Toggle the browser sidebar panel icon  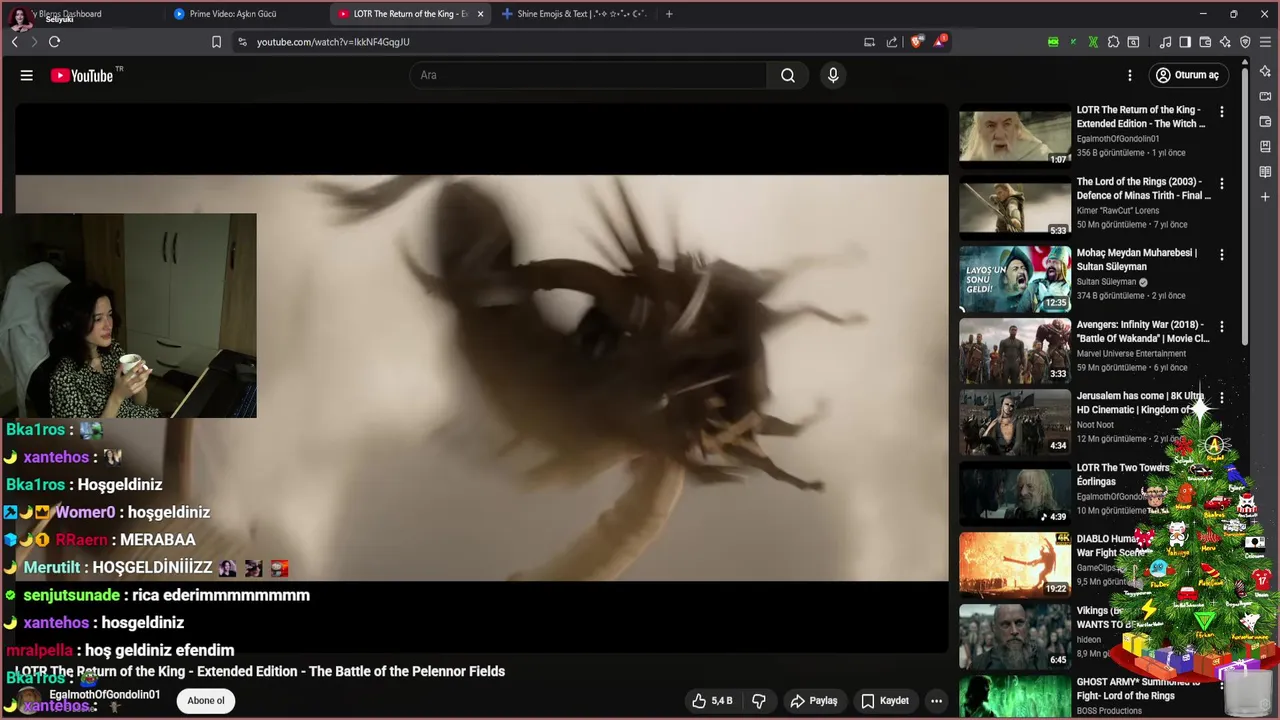[x=1185, y=42]
